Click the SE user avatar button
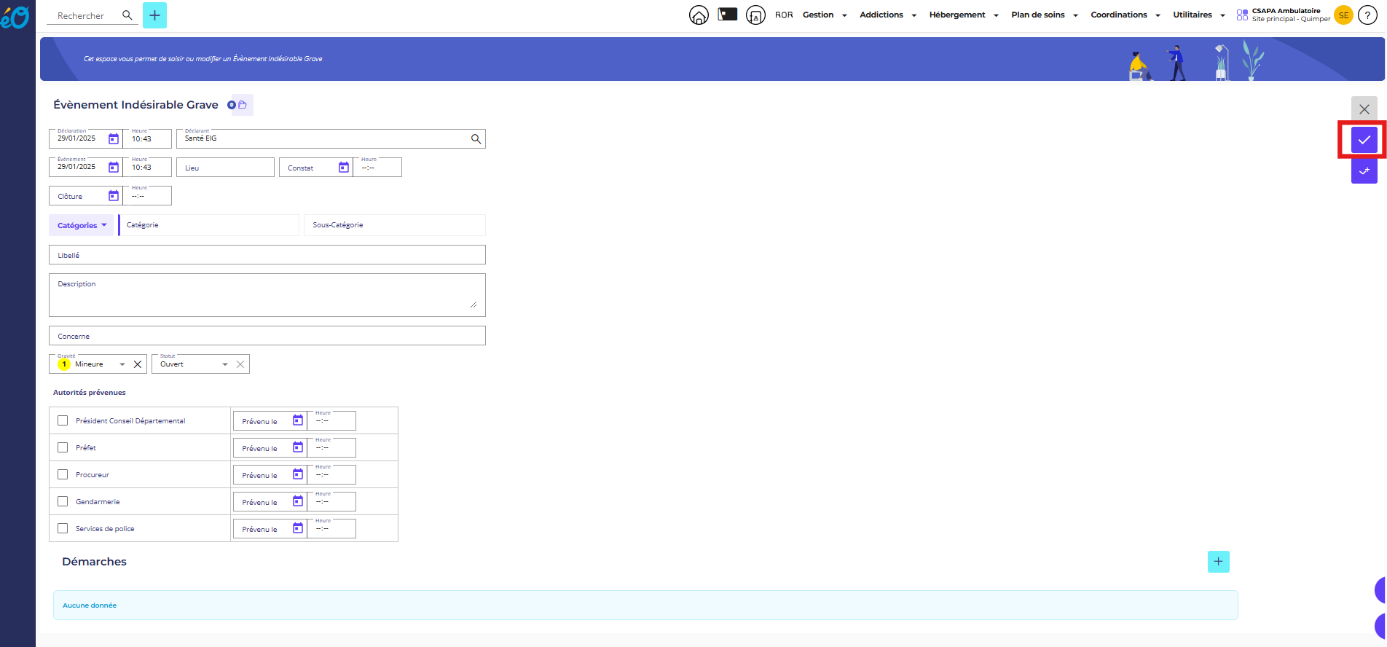The image size is (1387, 647). coord(1343,15)
